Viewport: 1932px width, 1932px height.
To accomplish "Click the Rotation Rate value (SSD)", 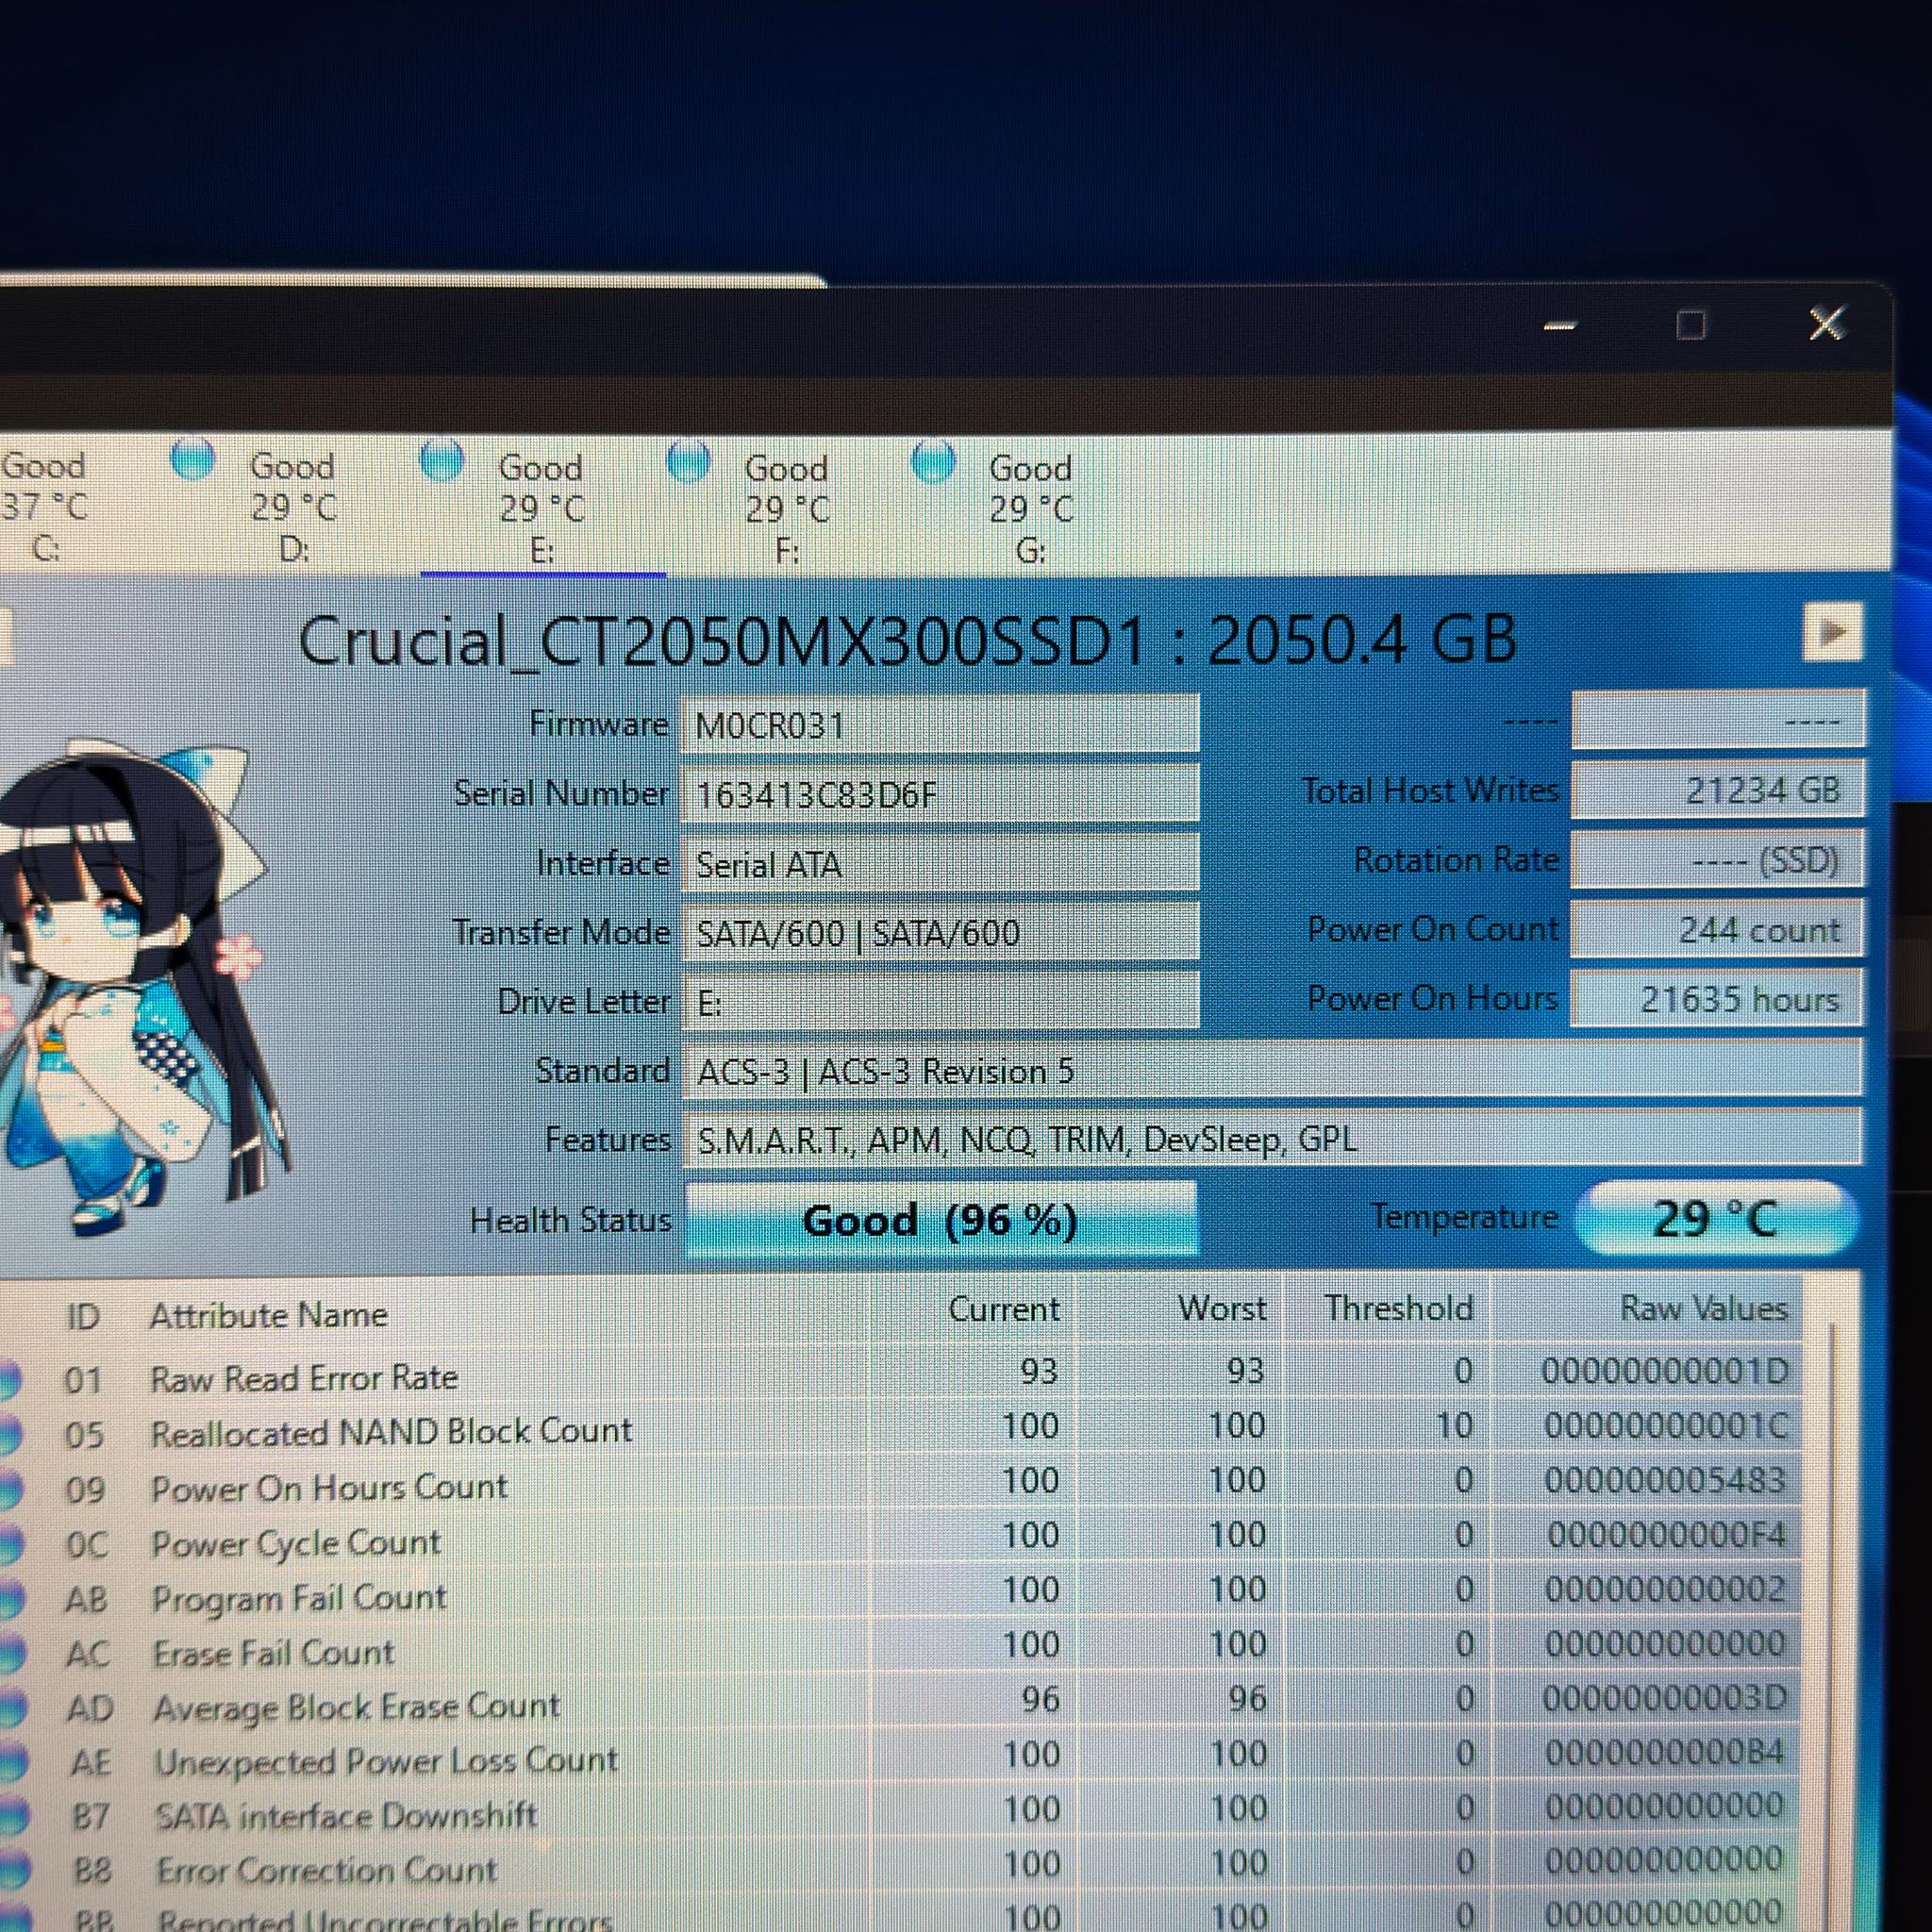I will (1717, 859).
